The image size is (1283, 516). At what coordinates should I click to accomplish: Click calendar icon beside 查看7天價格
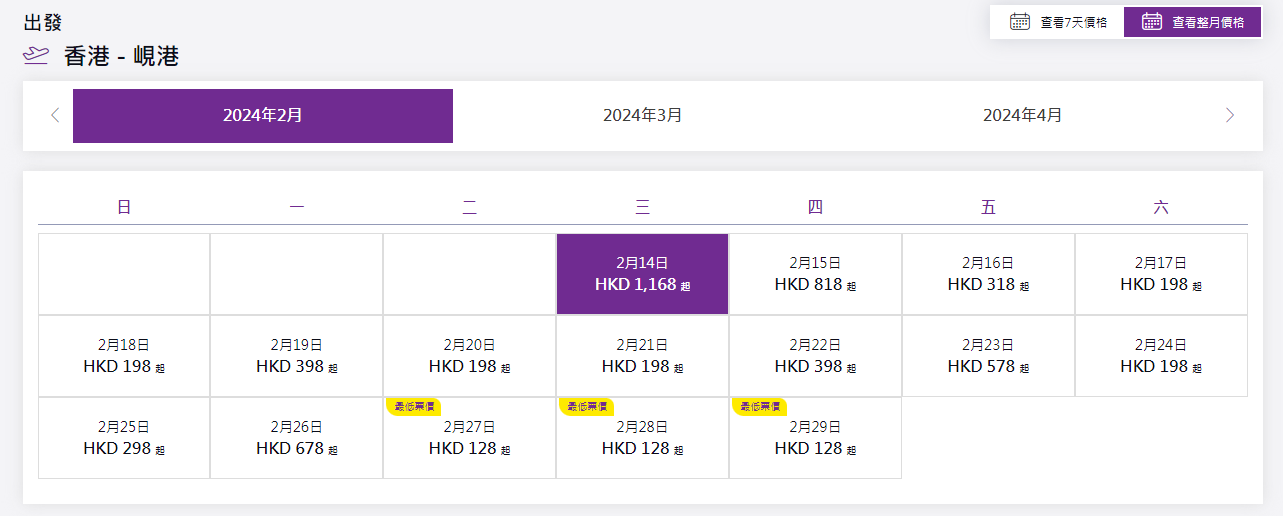point(1019,22)
